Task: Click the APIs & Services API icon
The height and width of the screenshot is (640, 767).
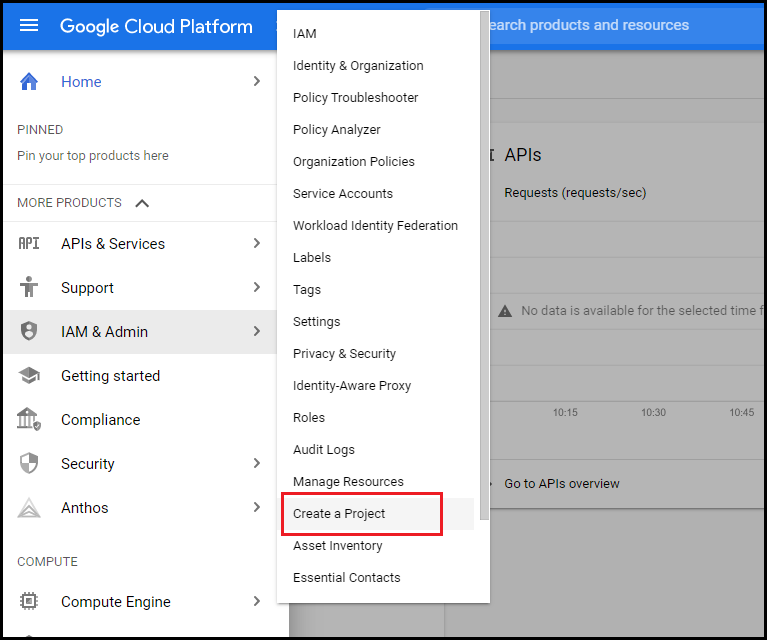Action: tap(29, 243)
